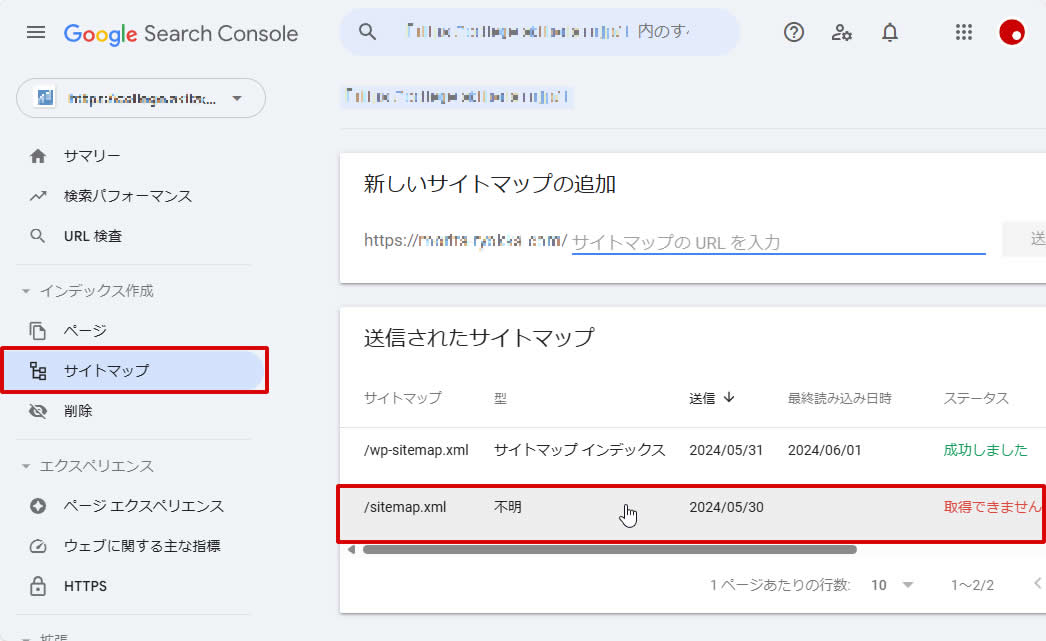1046x641 pixels.
Task: Open the hamburger main menu
Action: (x=36, y=33)
